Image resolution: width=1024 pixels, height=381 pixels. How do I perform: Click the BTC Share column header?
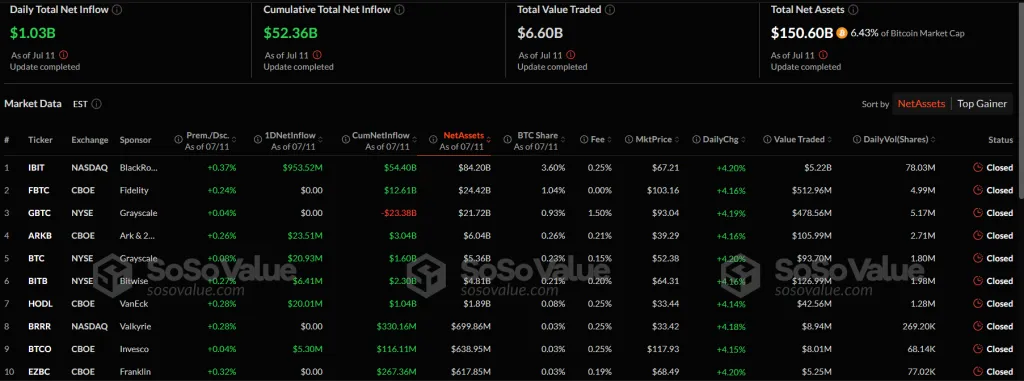[x=537, y=135]
